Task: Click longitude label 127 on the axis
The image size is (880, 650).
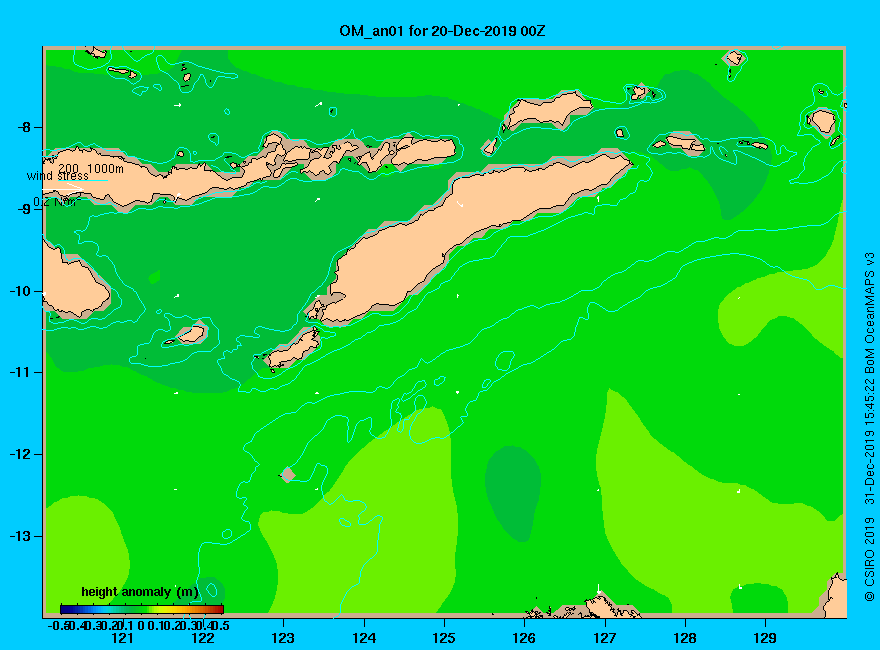Action: tap(604, 638)
